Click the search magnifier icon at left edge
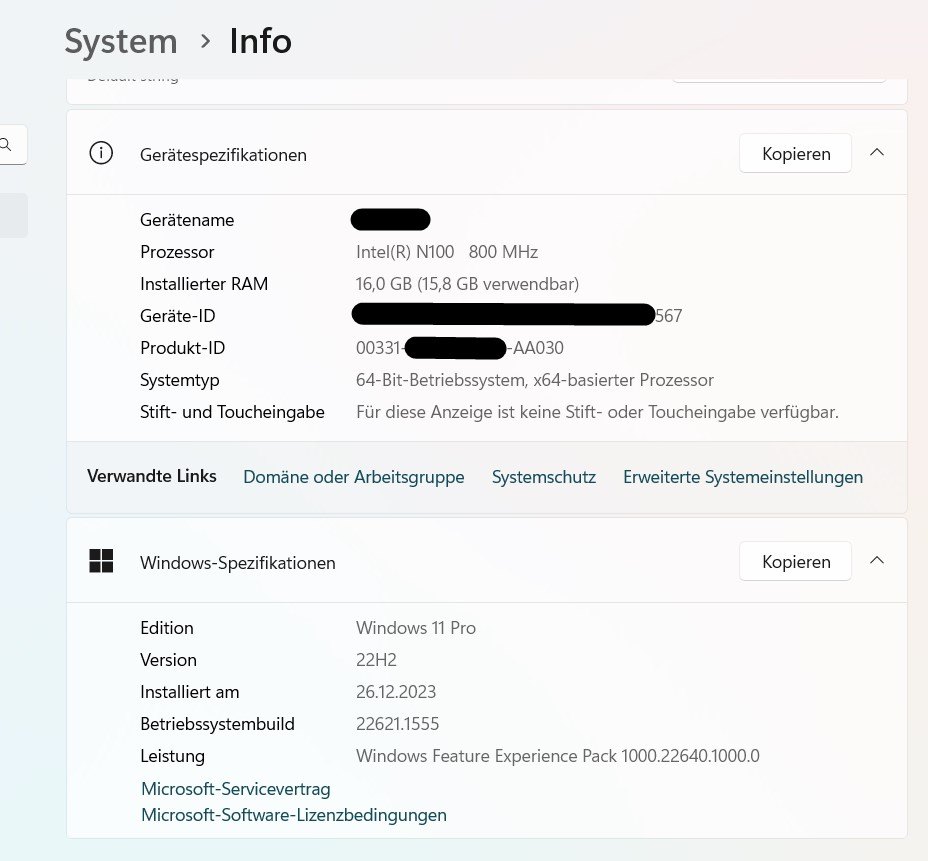Screen dimensions: 928x861 click(5, 144)
